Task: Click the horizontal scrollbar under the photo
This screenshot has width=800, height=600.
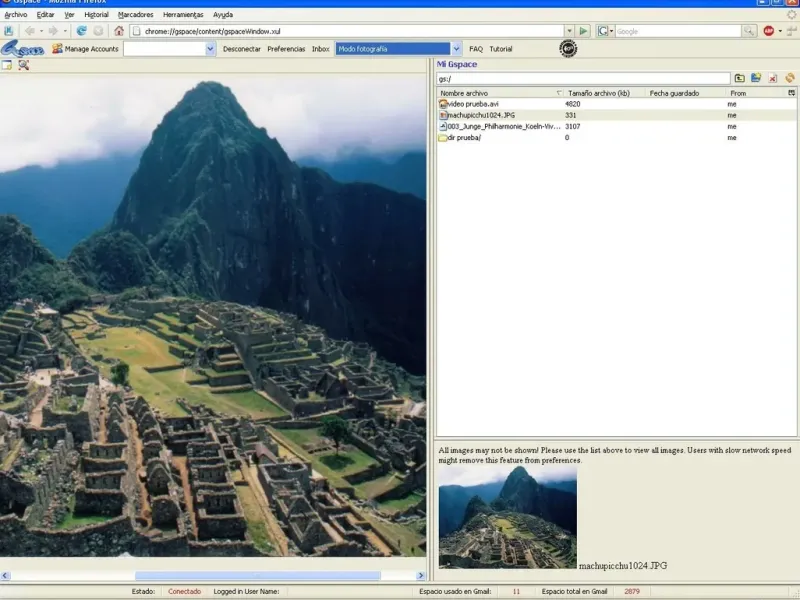Action: click(257, 576)
